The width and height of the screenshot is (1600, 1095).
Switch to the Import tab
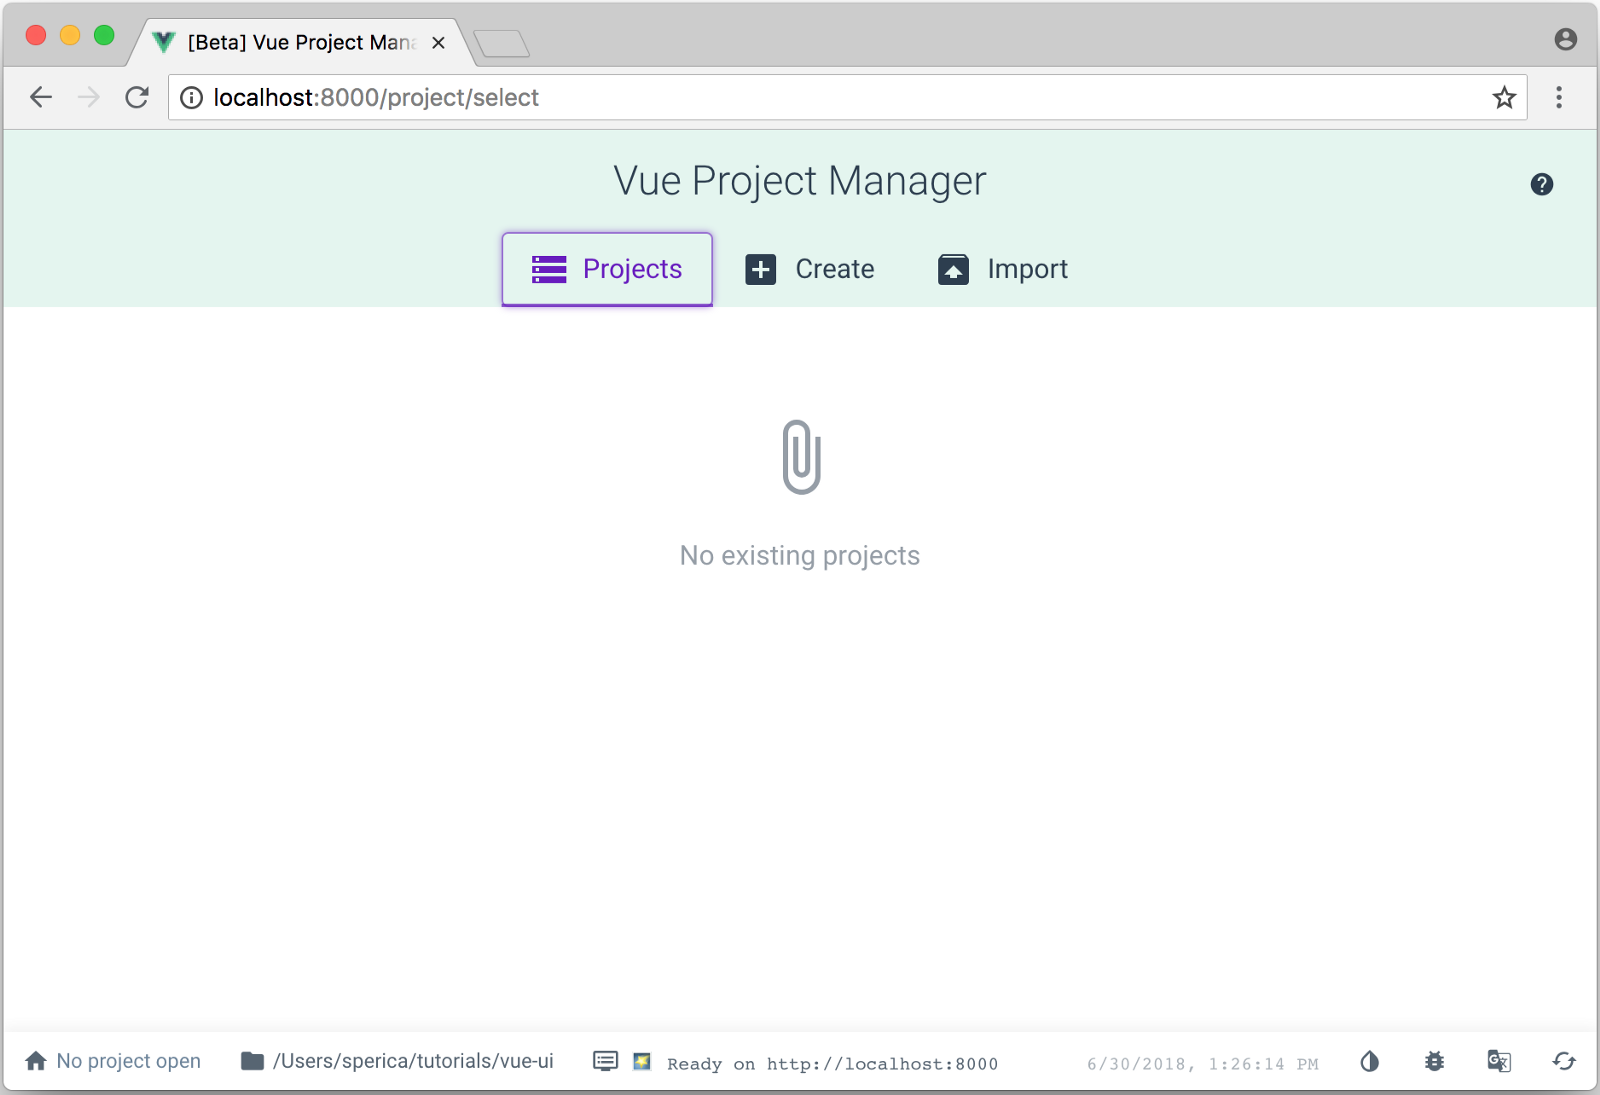pyautogui.click(x=1003, y=269)
